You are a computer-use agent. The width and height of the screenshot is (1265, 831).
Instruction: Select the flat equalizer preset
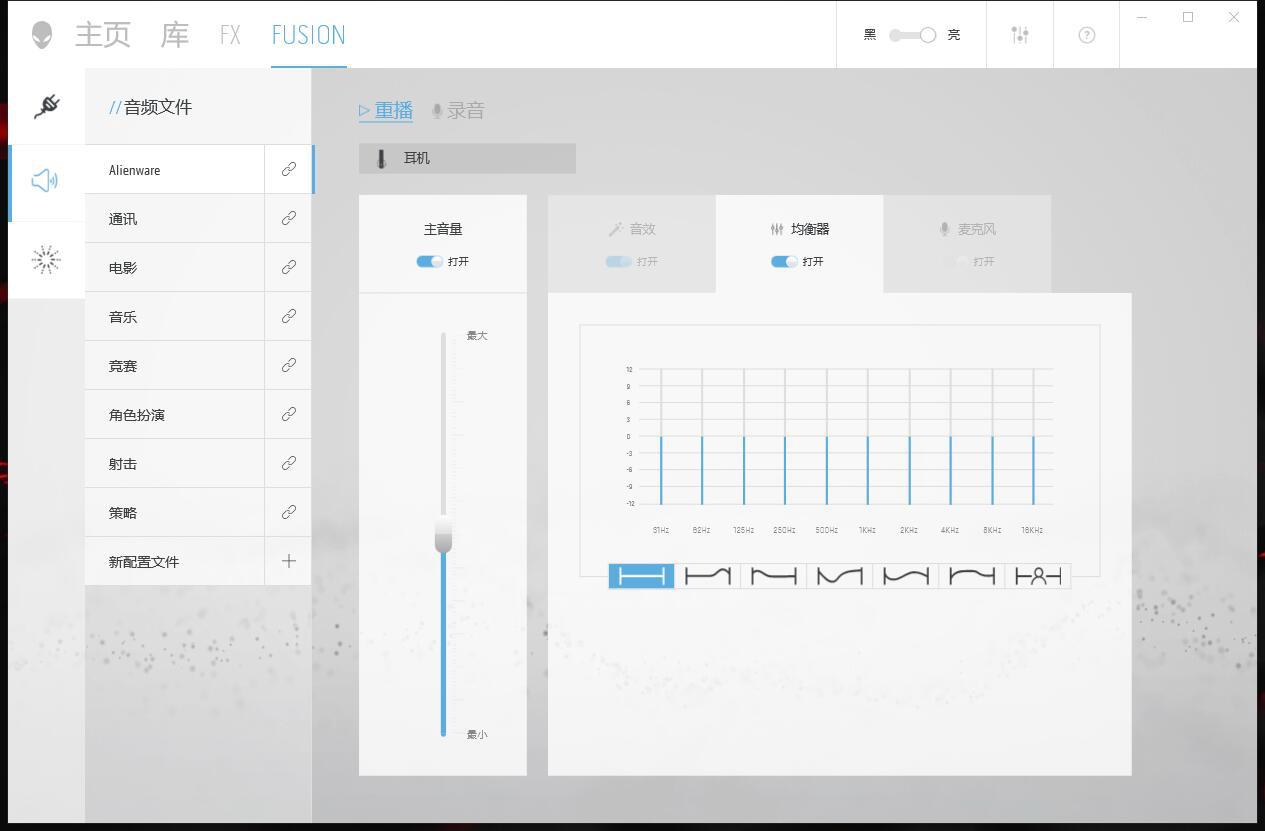click(x=641, y=576)
